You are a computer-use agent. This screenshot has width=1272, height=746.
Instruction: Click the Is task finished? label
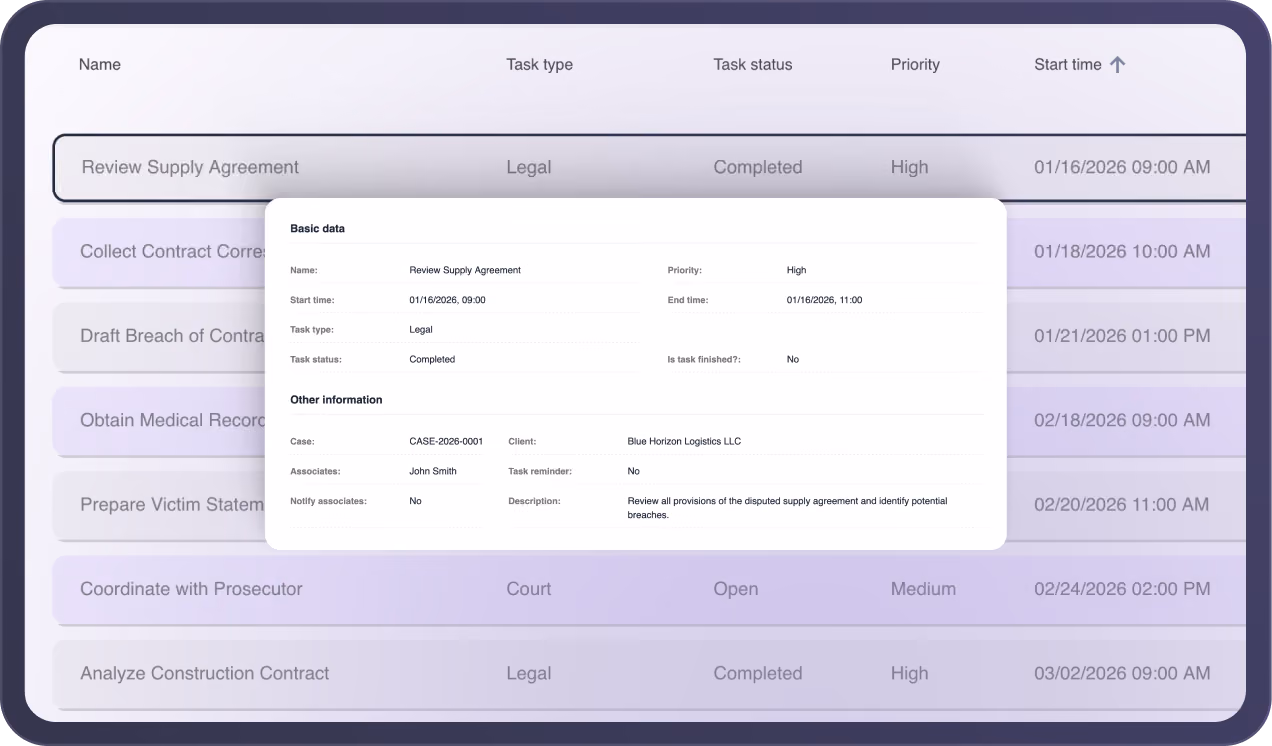point(704,359)
